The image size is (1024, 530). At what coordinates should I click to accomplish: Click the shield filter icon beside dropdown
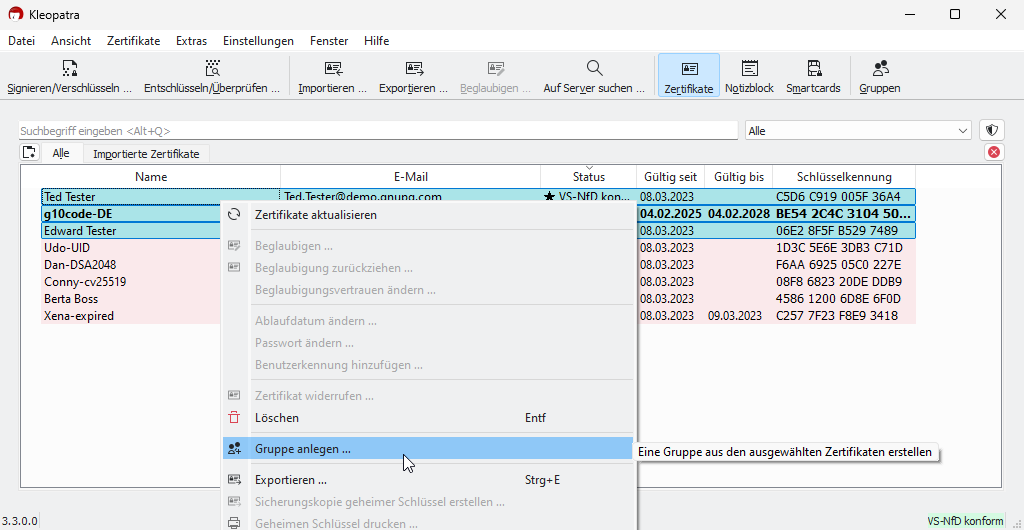tap(992, 131)
